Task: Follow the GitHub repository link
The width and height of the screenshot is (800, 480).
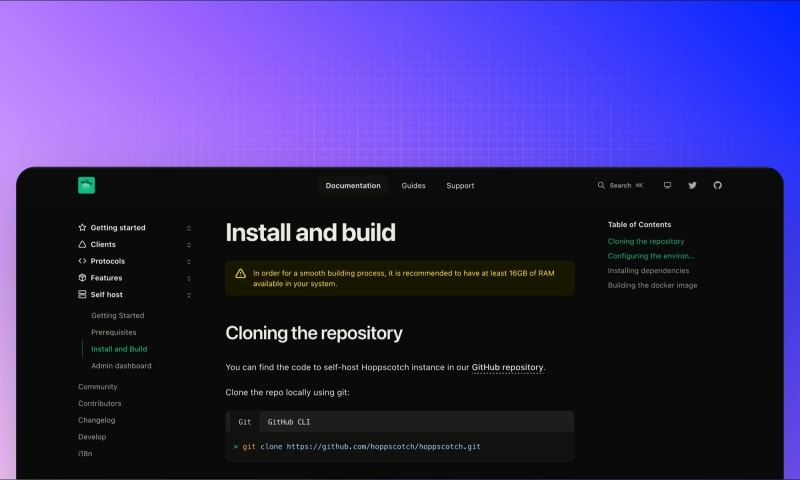Action: pyautogui.click(x=507, y=367)
